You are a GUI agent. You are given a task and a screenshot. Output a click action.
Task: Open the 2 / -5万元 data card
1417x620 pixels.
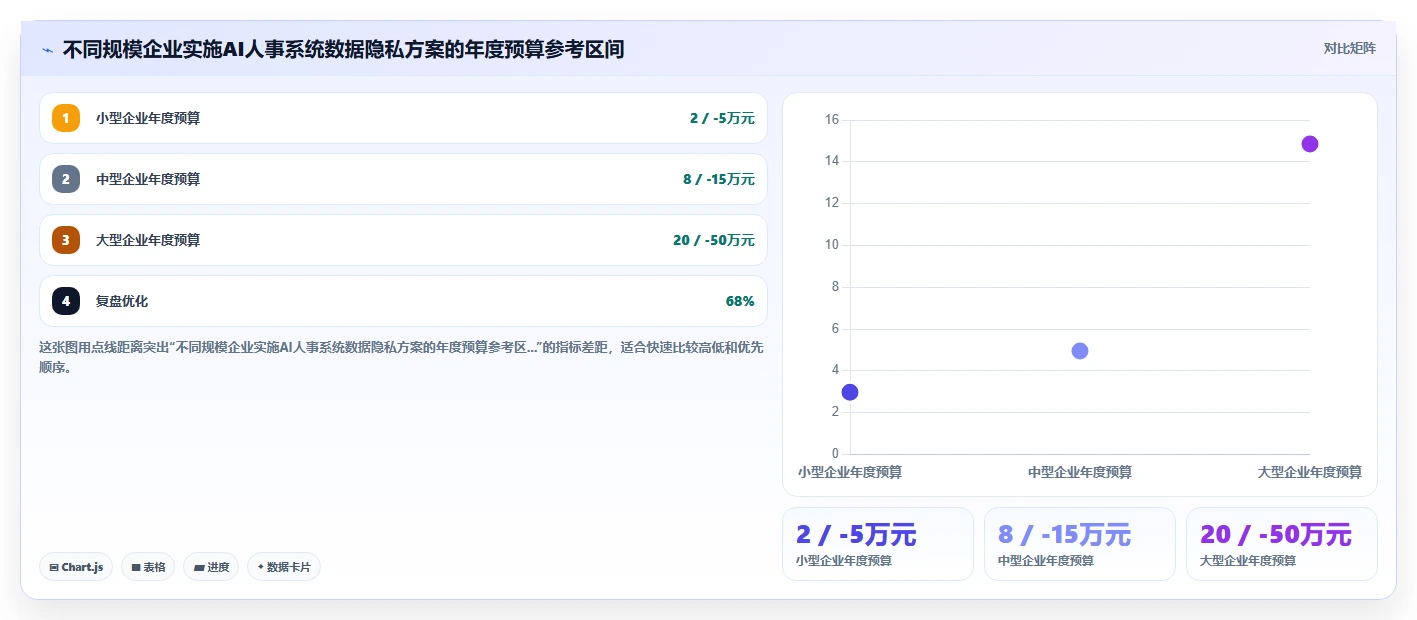pos(878,544)
